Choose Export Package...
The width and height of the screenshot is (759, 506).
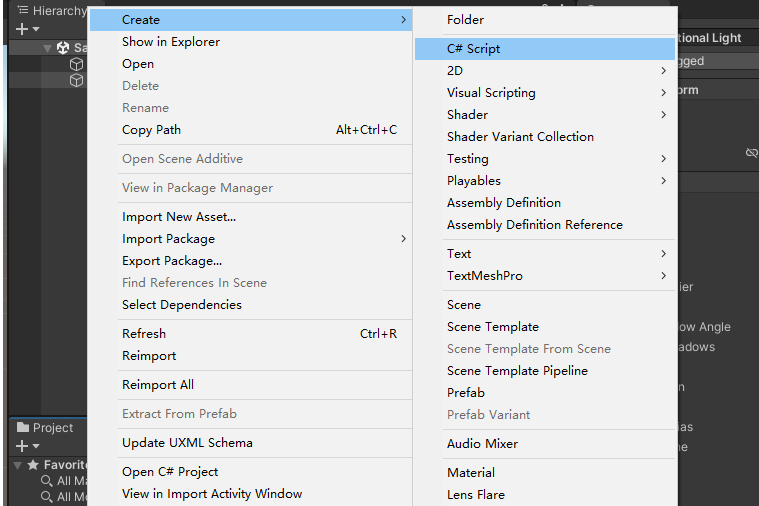coord(251,261)
